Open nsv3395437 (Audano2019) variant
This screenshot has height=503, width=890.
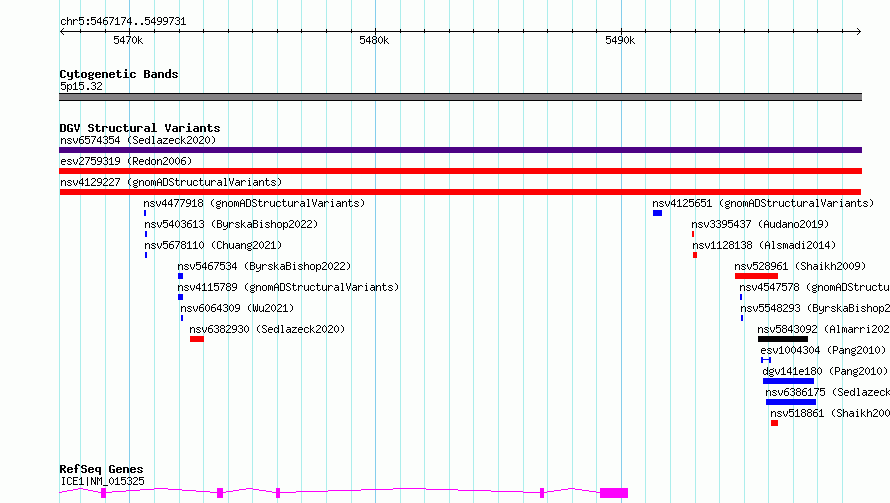tap(760, 224)
